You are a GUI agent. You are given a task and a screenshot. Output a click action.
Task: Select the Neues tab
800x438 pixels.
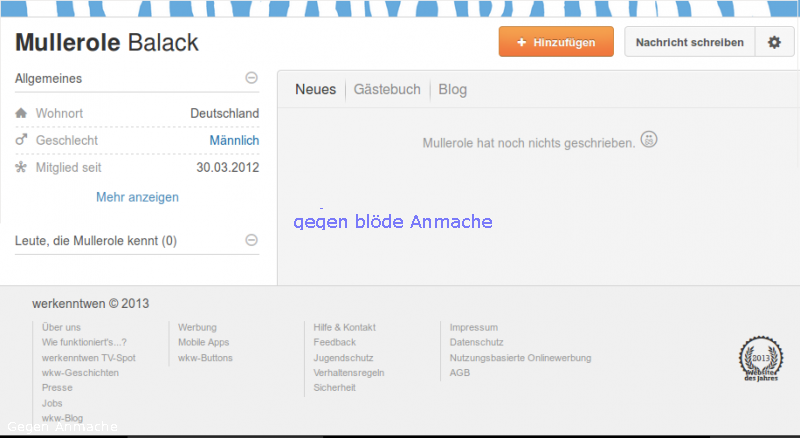click(315, 90)
